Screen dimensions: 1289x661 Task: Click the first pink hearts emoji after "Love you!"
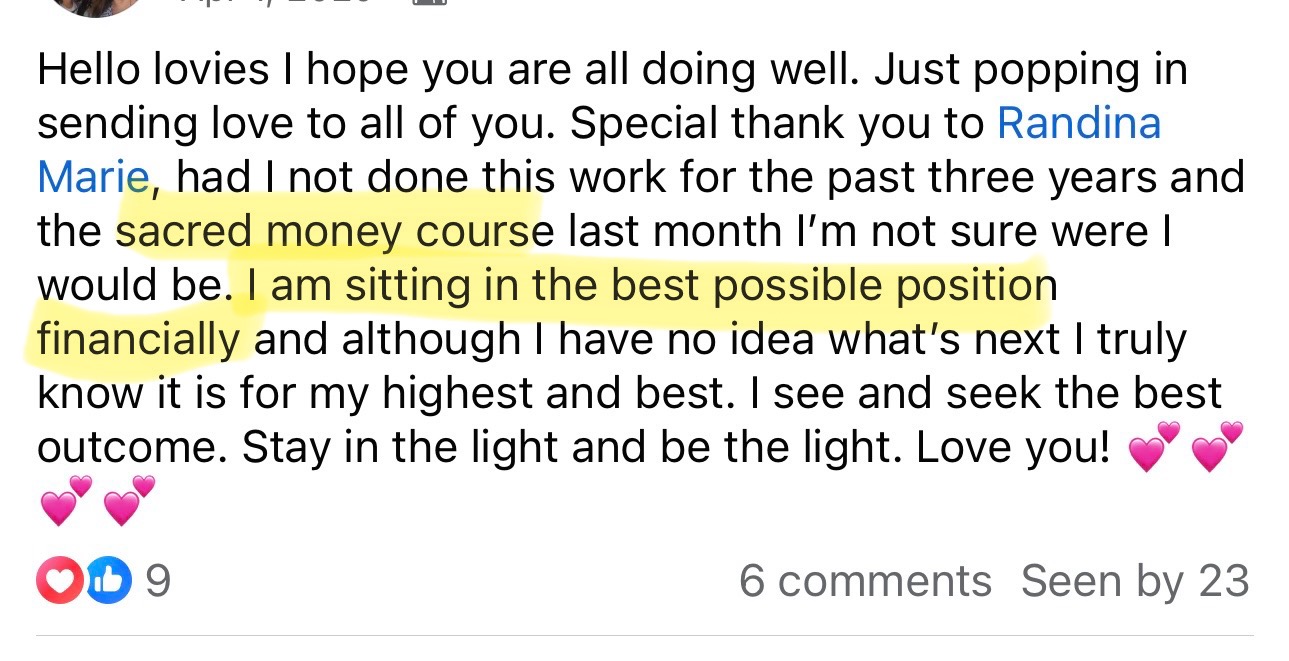(x=1154, y=448)
